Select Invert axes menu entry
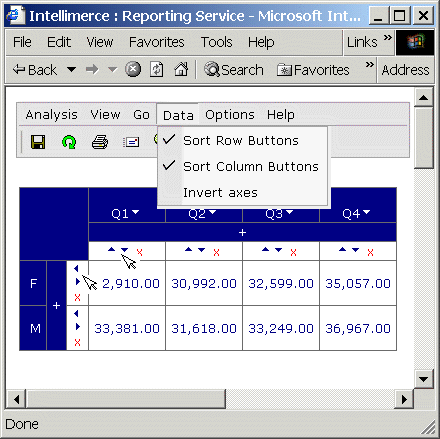 click(x=242, y=193)
